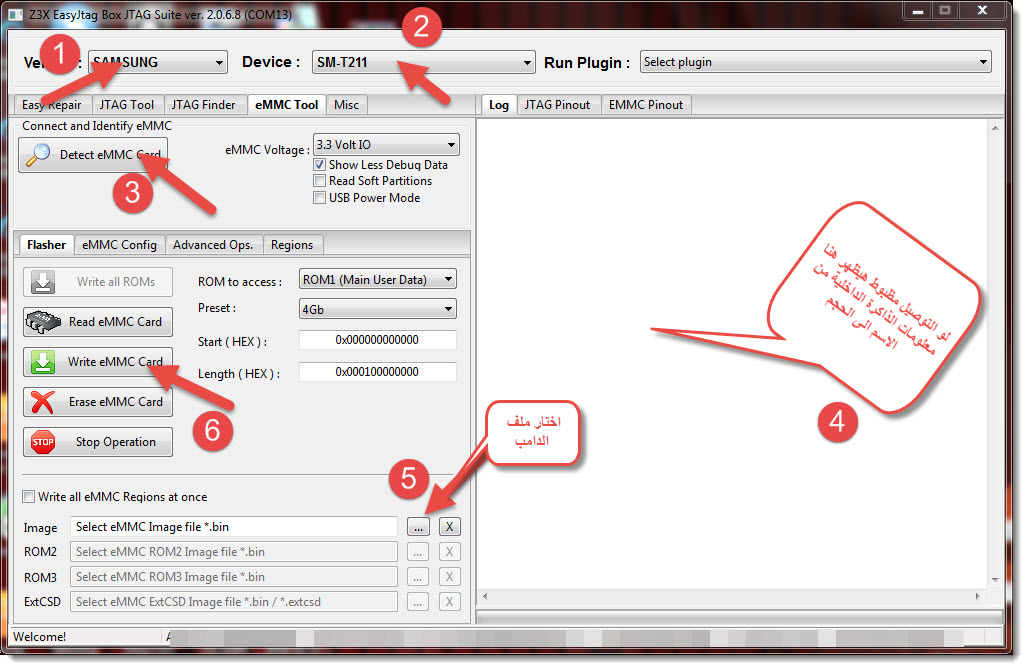Click the Detect eMMC Card button label
The width and height of the screenshot is (1028, 670).
click(110, 155)
